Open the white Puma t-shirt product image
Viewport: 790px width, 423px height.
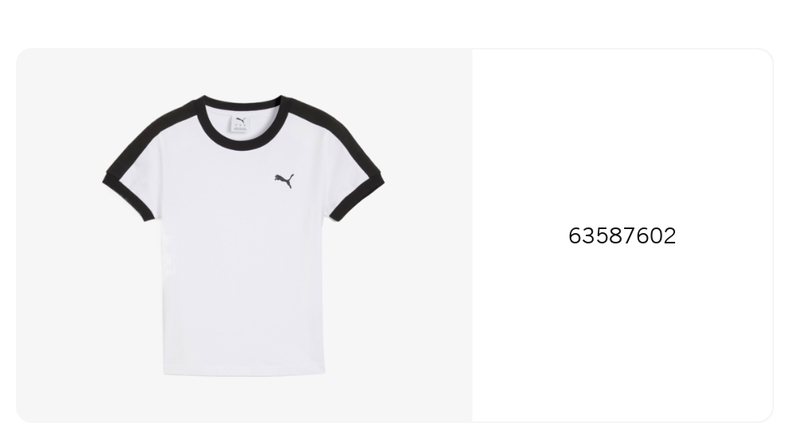[244, 235]
